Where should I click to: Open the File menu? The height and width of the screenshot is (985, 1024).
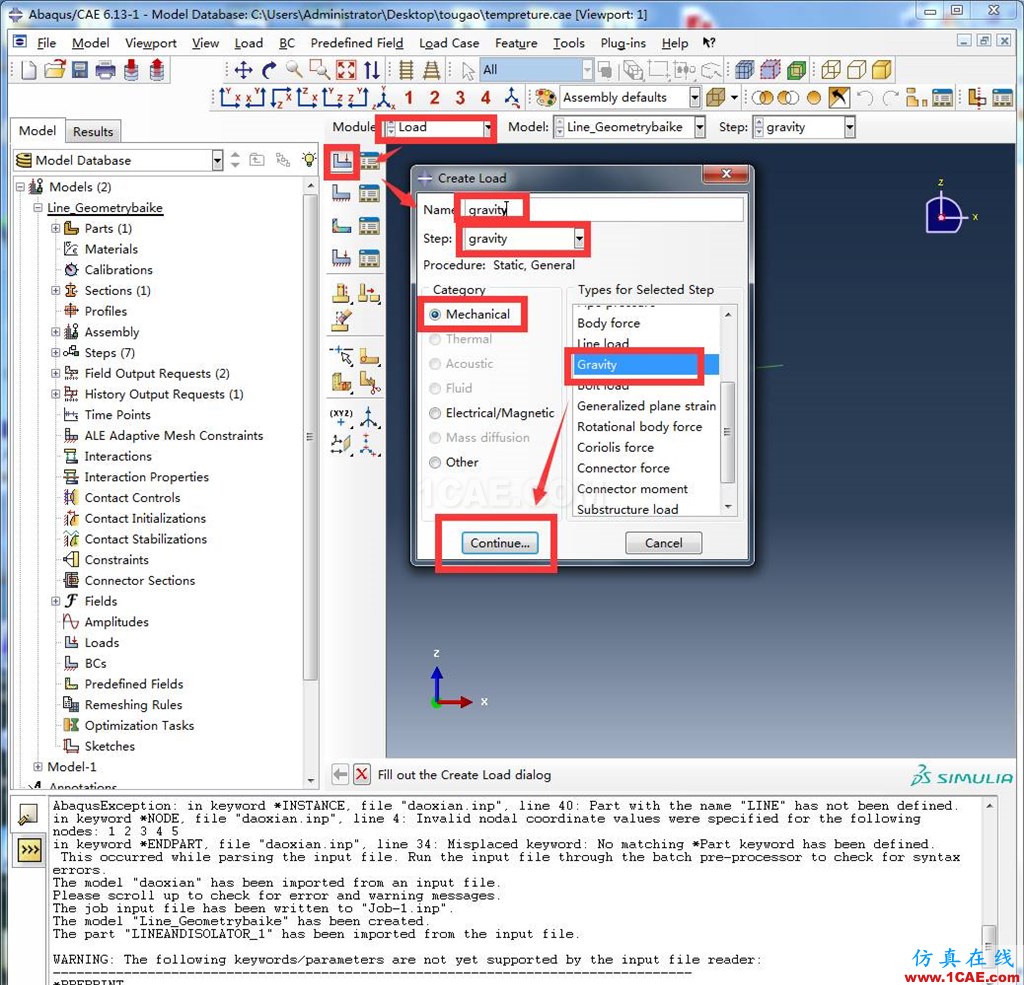[x=46, y=43]
